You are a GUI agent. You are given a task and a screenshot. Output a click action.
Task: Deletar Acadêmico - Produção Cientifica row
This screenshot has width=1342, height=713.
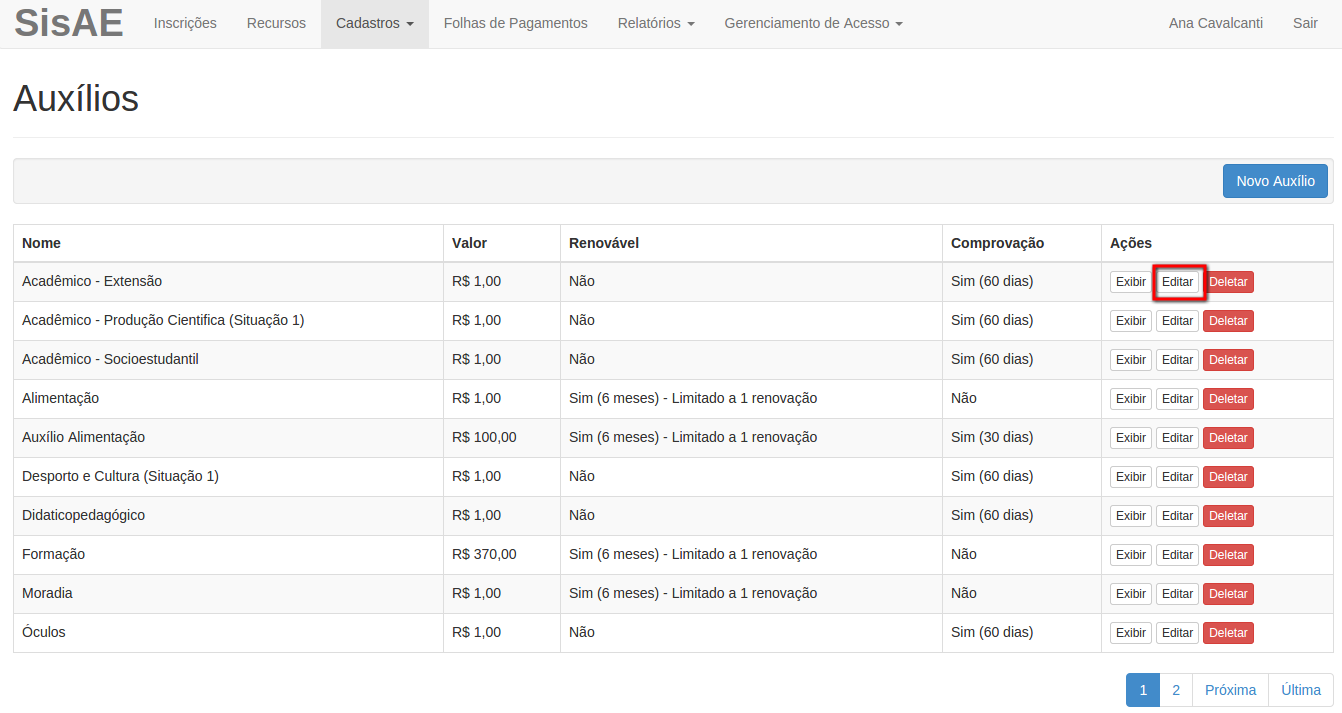tap(1228, 321)
